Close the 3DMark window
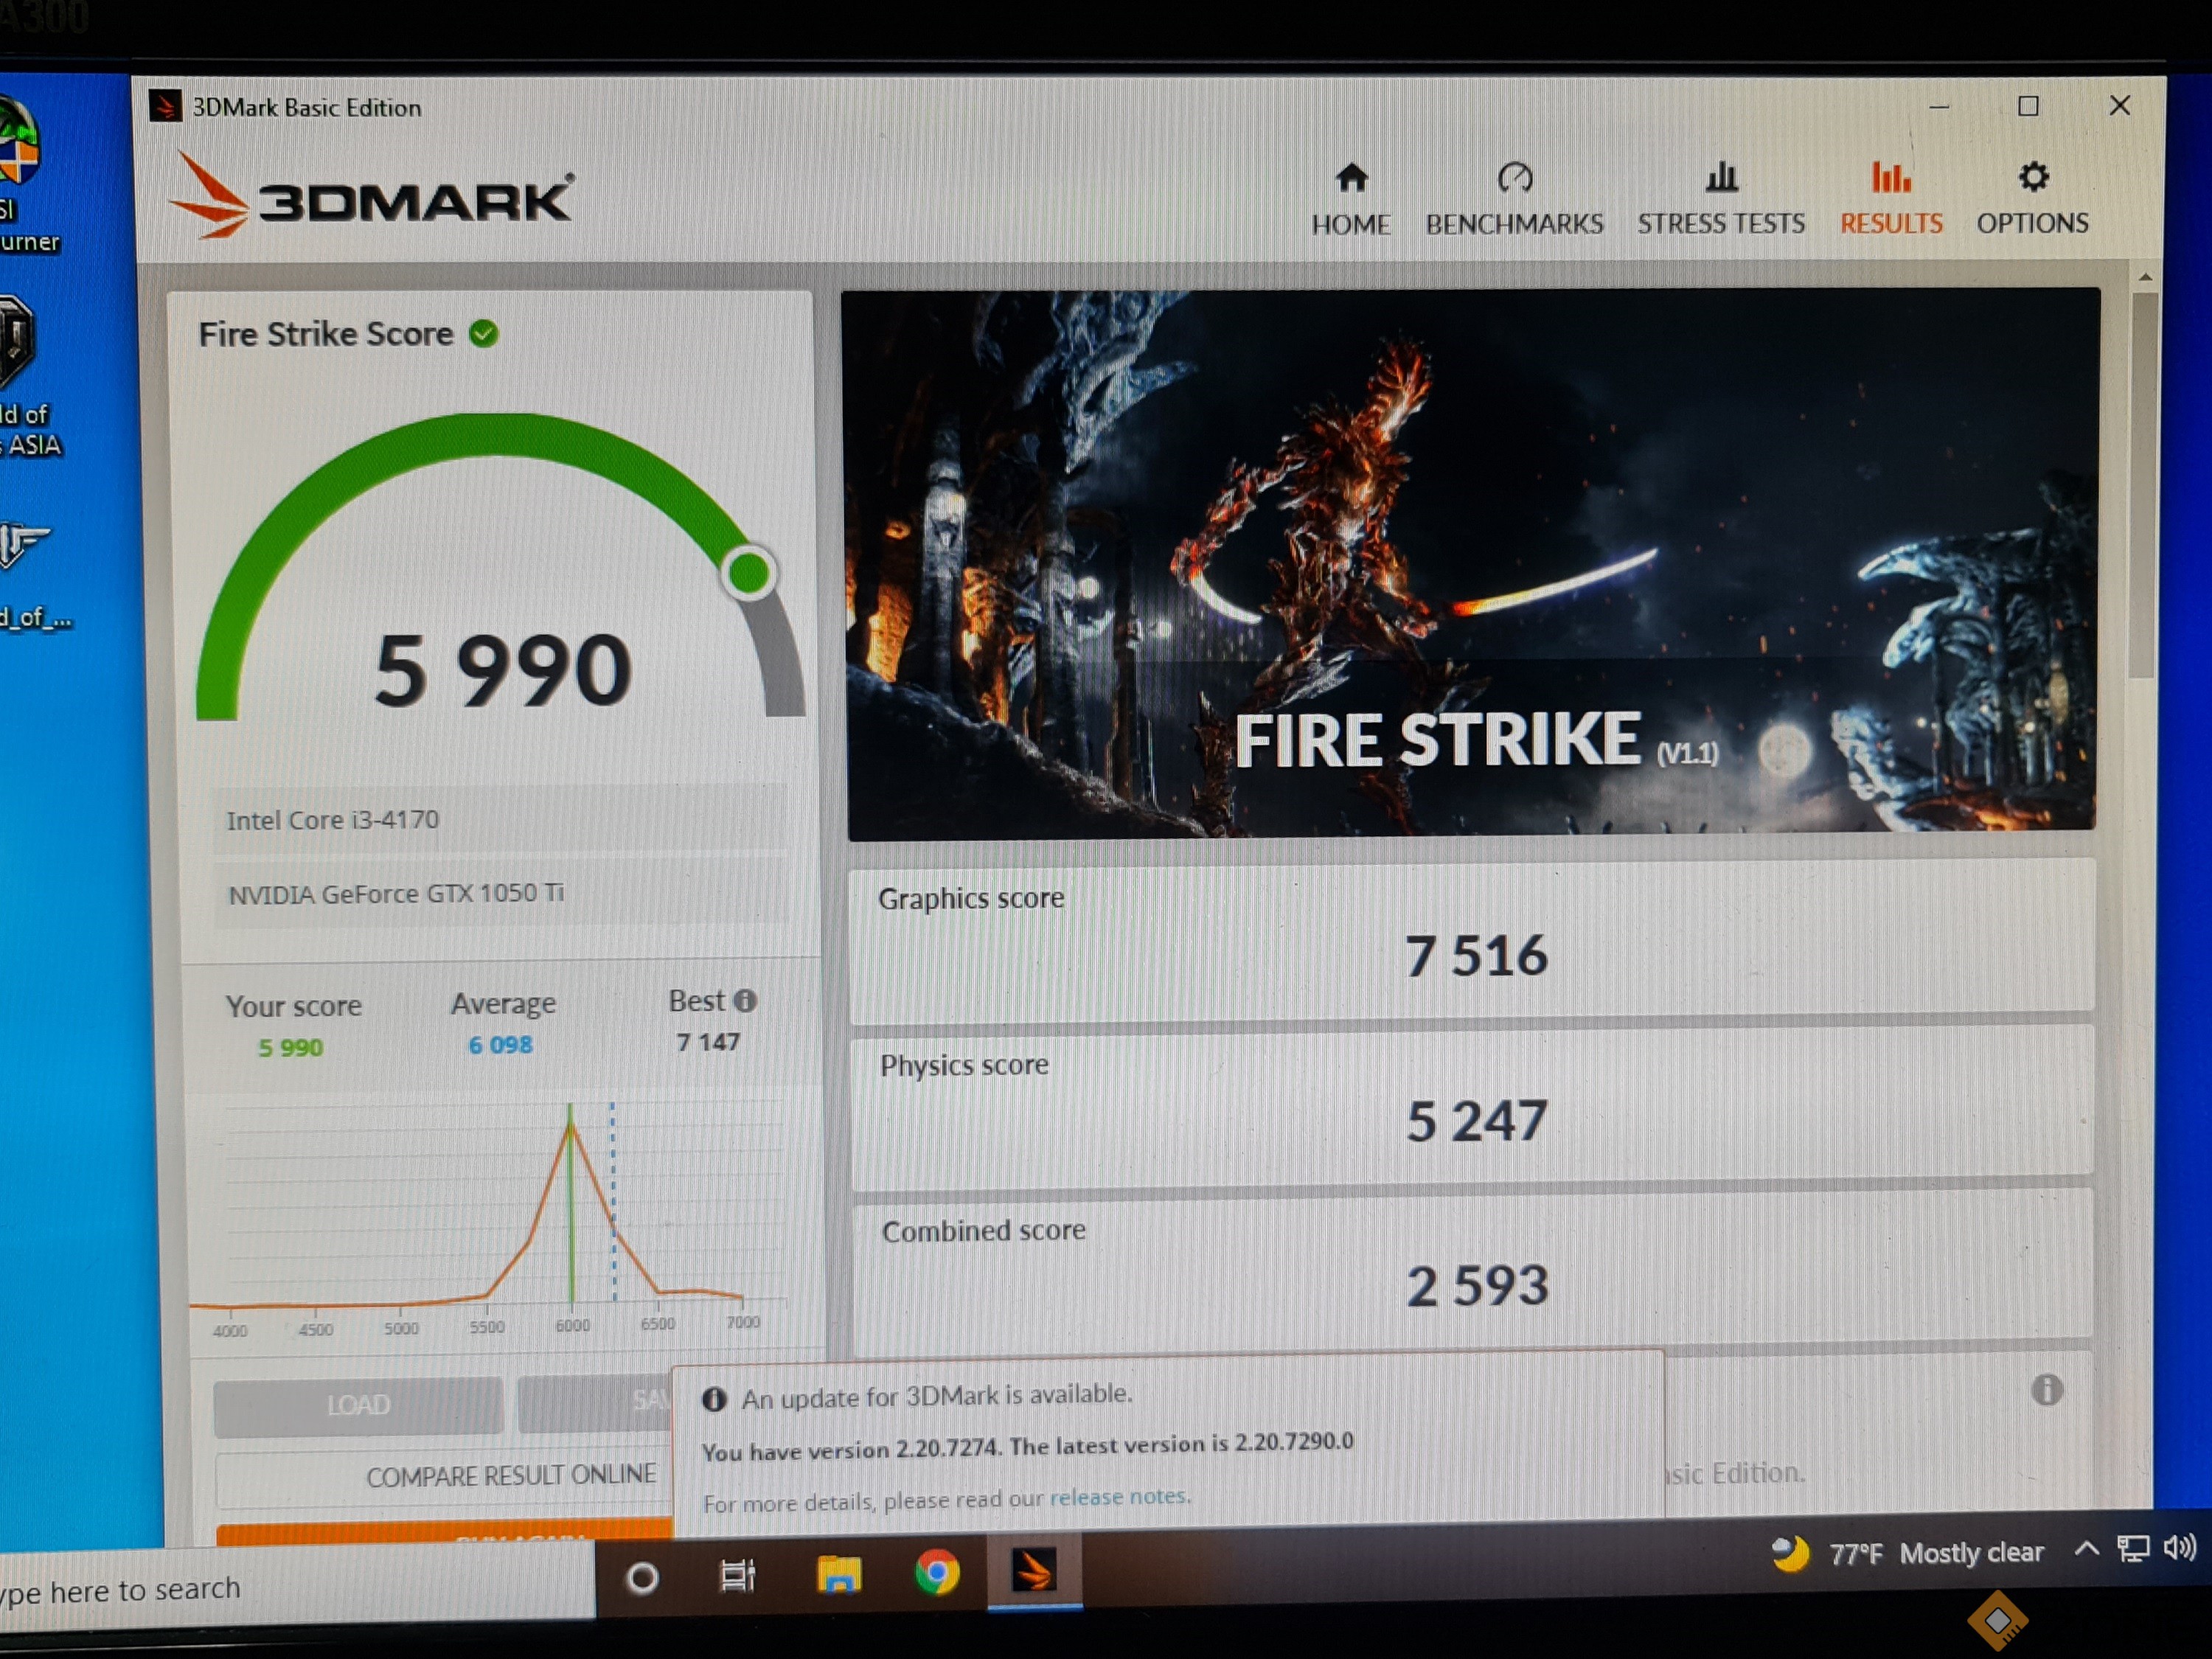2212x1659 pixels. (x=2118, y=105)
